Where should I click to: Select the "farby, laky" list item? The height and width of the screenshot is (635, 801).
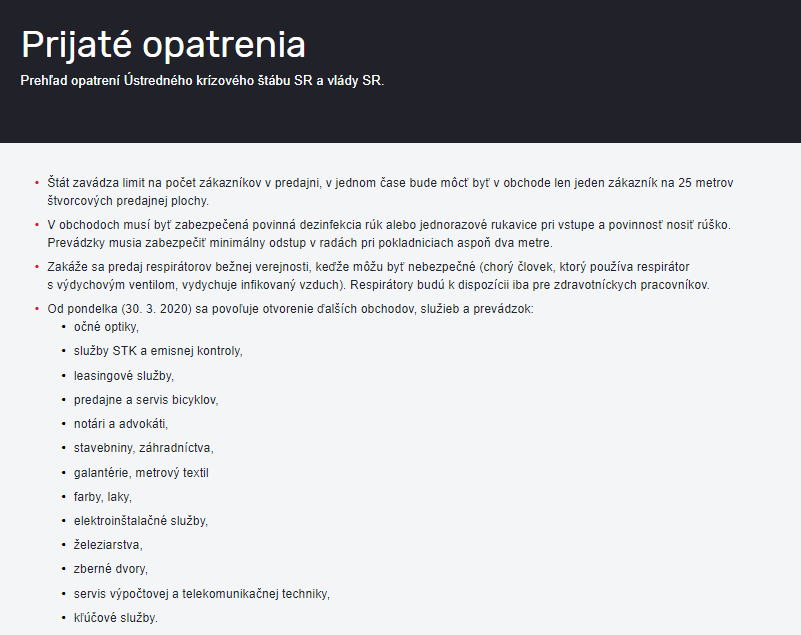click(x=103, y=497)
